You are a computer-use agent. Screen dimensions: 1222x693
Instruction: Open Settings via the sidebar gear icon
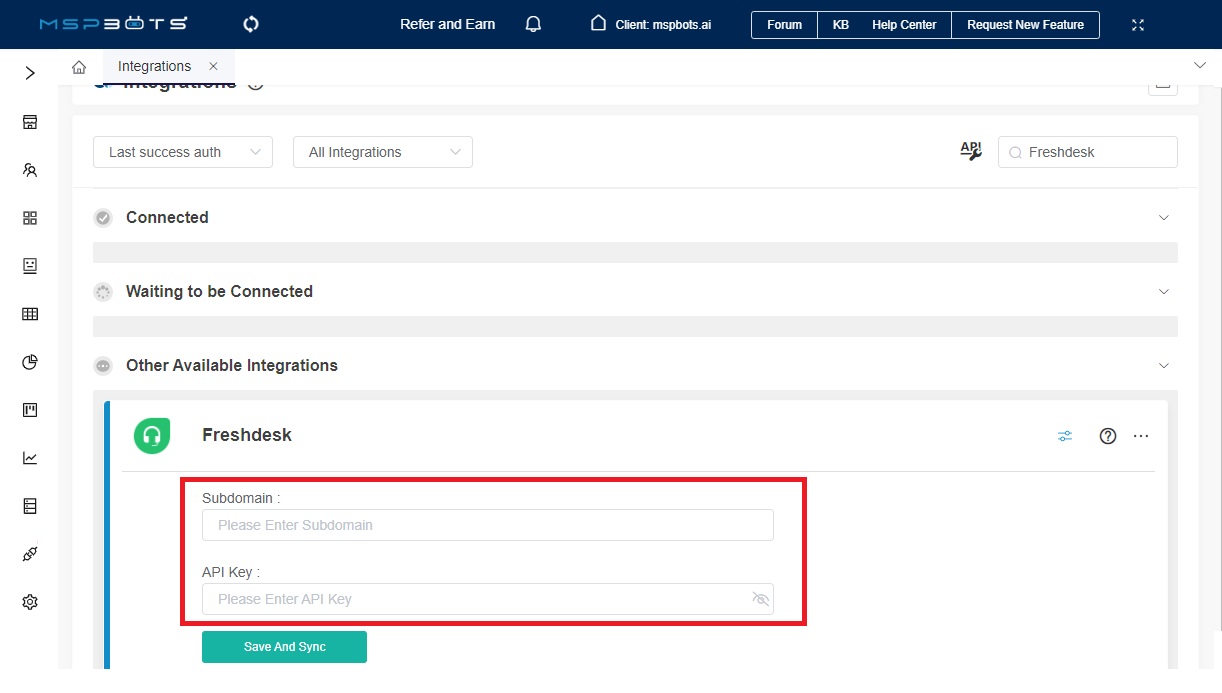pyautogui.click(x=29, y=601)
